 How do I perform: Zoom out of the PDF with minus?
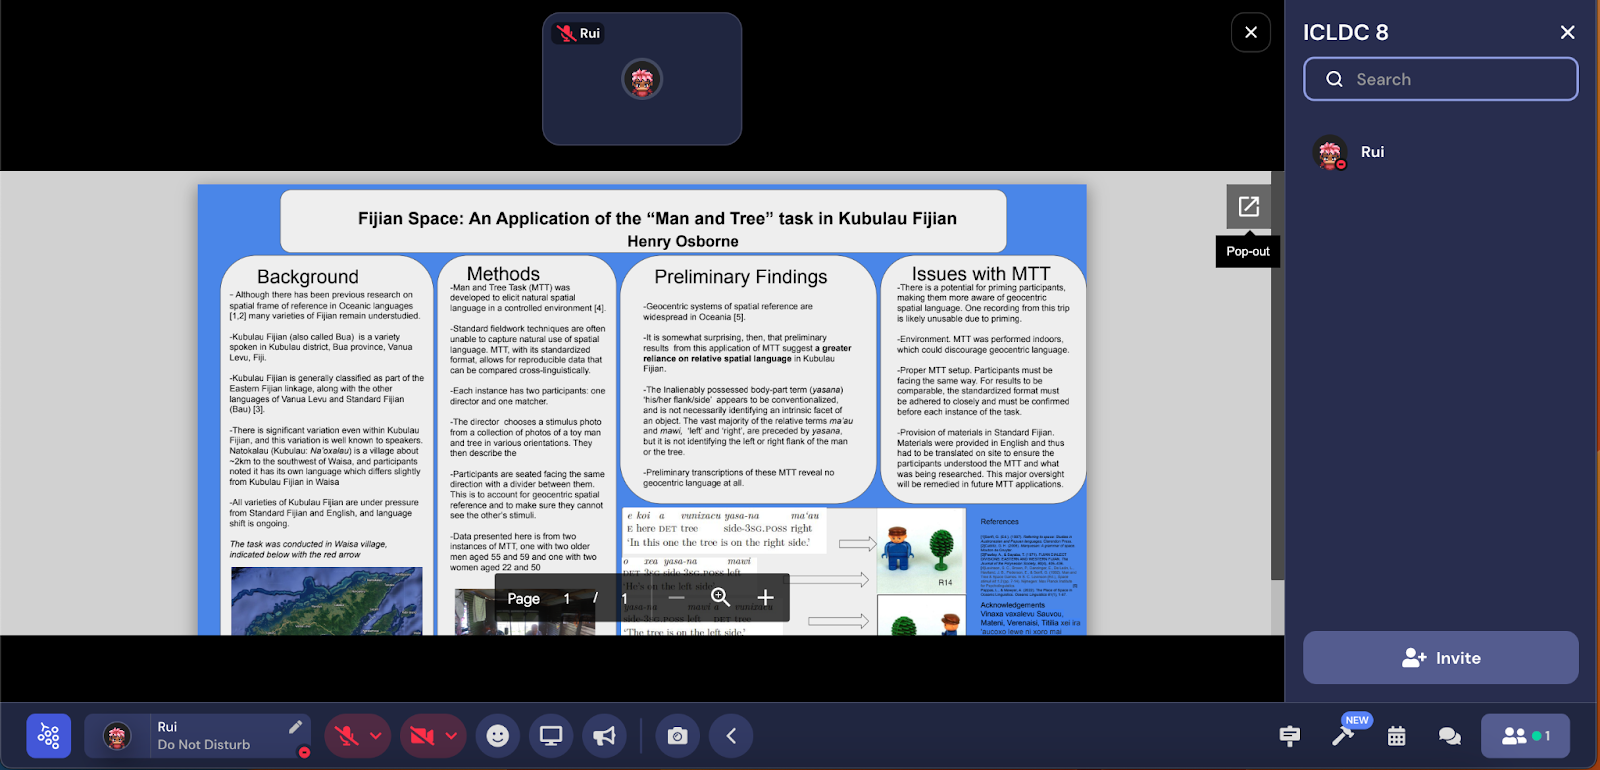676,598
